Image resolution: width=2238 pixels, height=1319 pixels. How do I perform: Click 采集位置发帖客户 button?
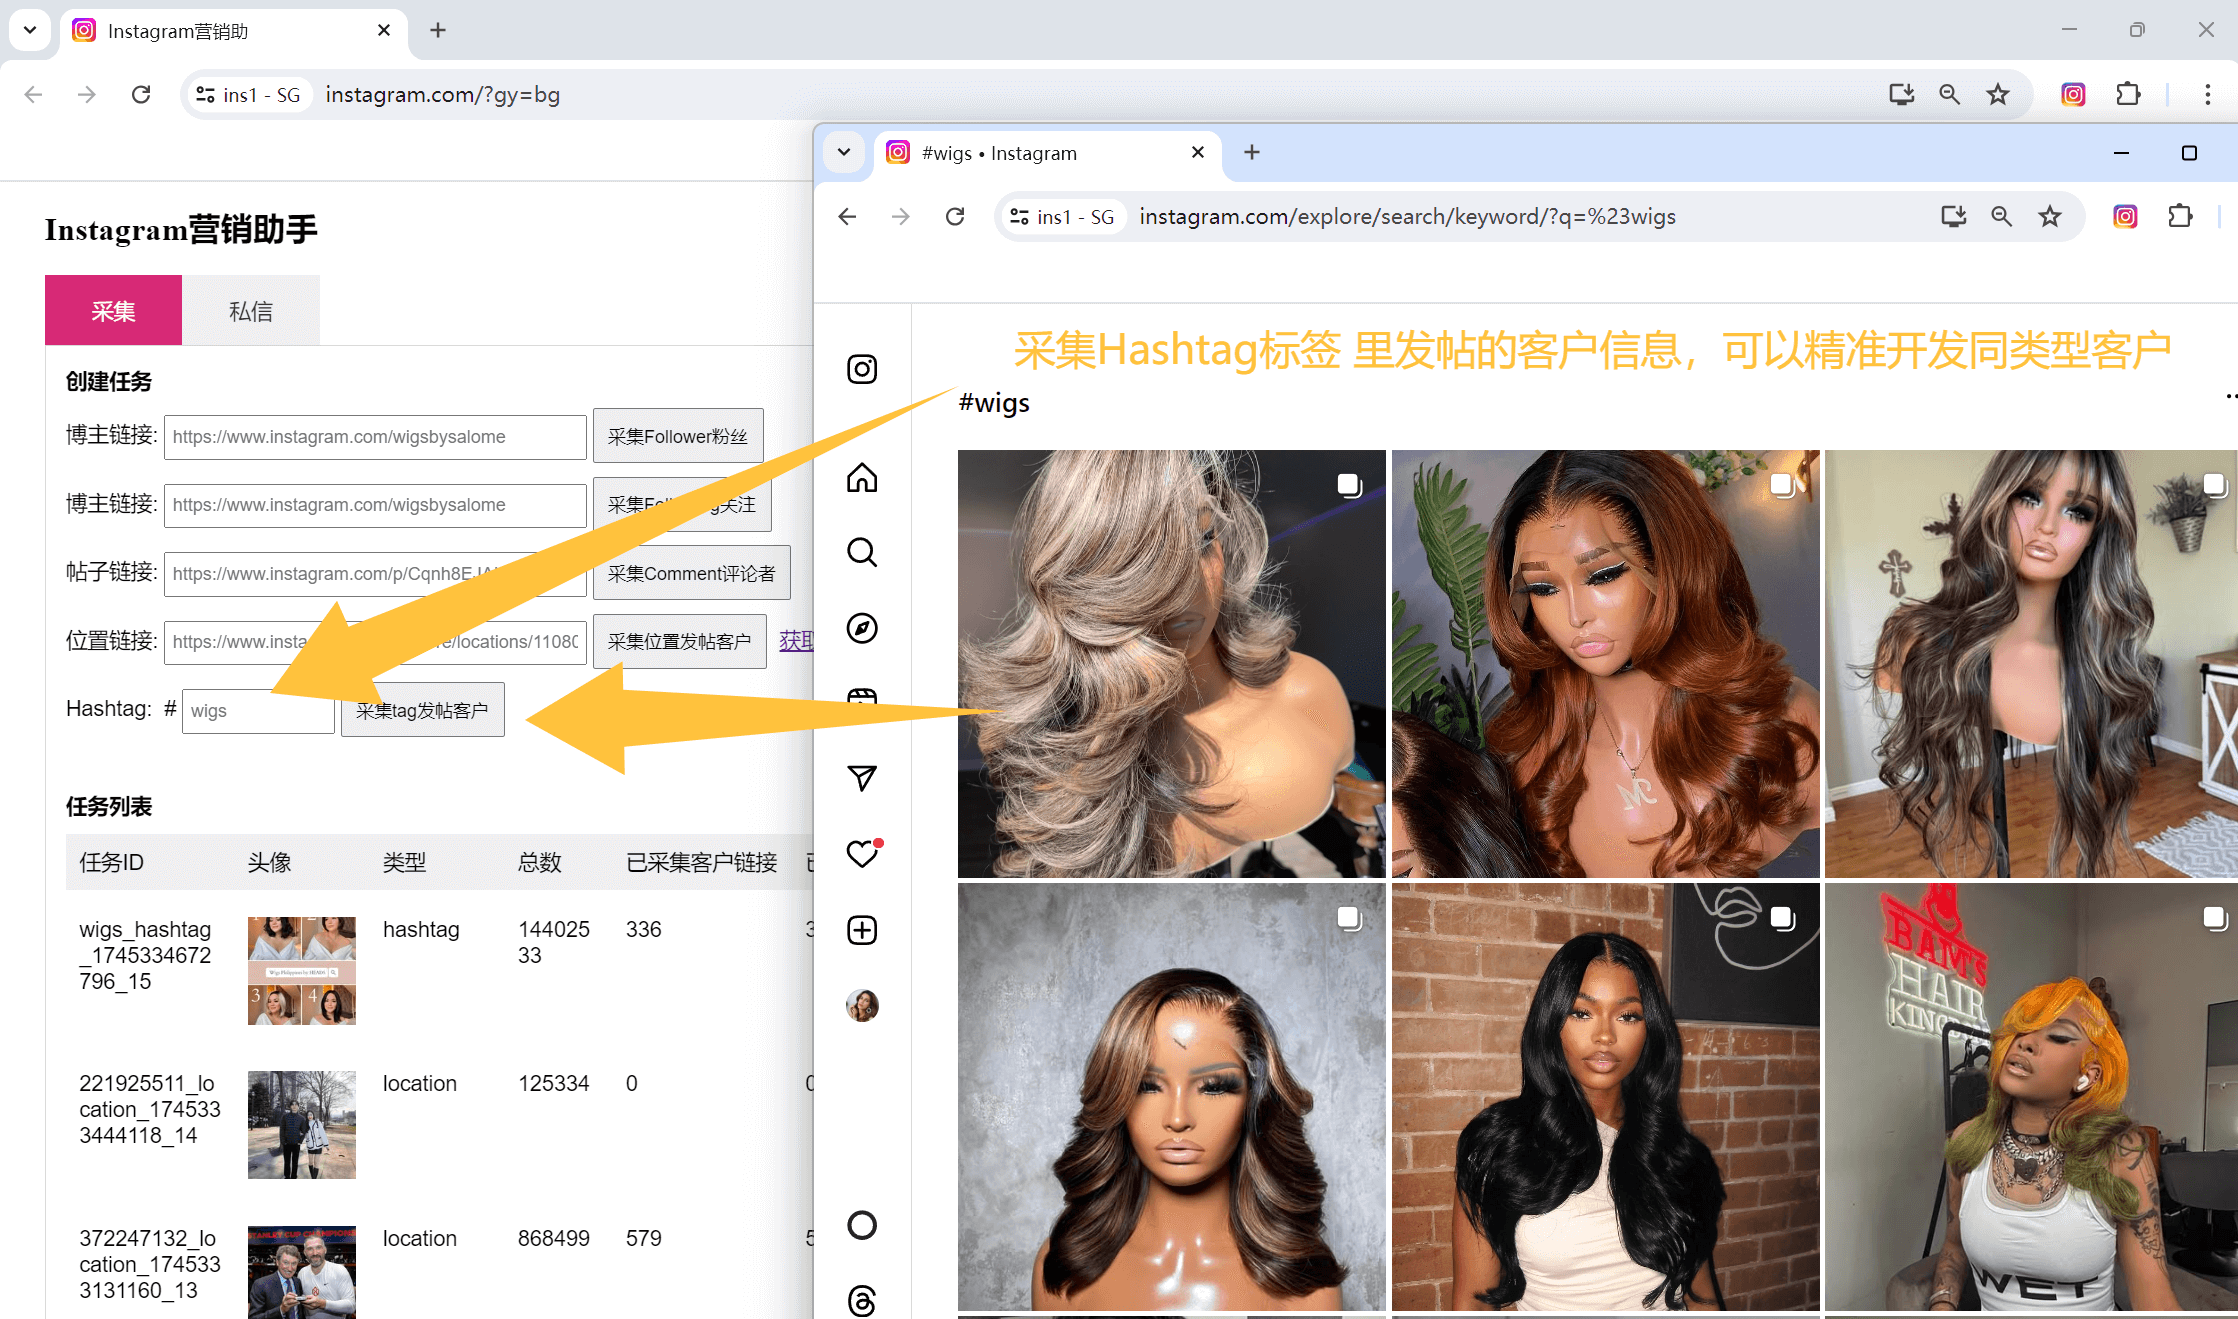680,641
